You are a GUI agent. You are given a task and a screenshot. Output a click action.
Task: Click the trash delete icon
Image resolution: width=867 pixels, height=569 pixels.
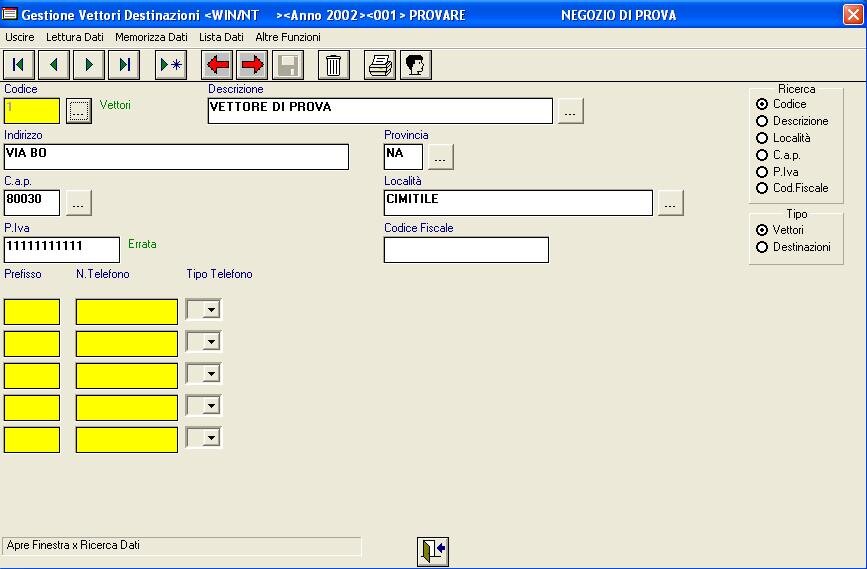point(333,65)
